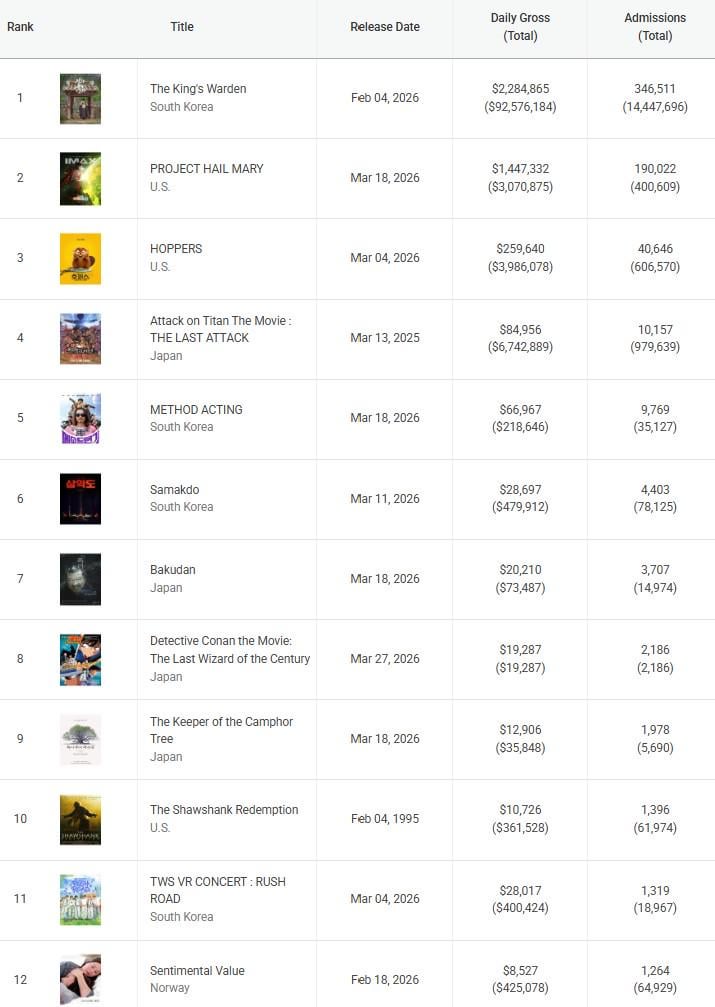Open The Shawshank Redemption poster
Viewport: 715px width, 1007px height.
point(80,819)
